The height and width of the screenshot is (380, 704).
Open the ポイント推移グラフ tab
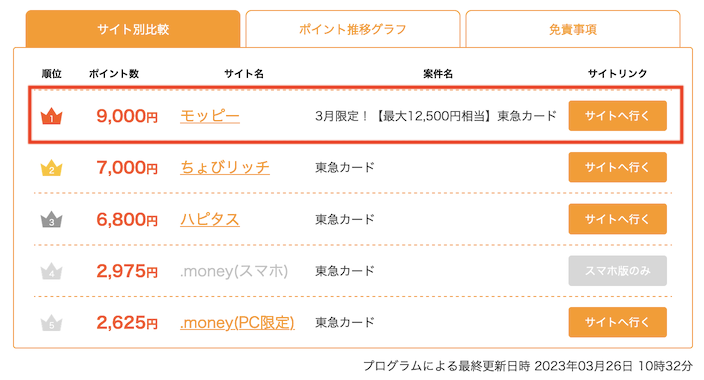point(352,29)
